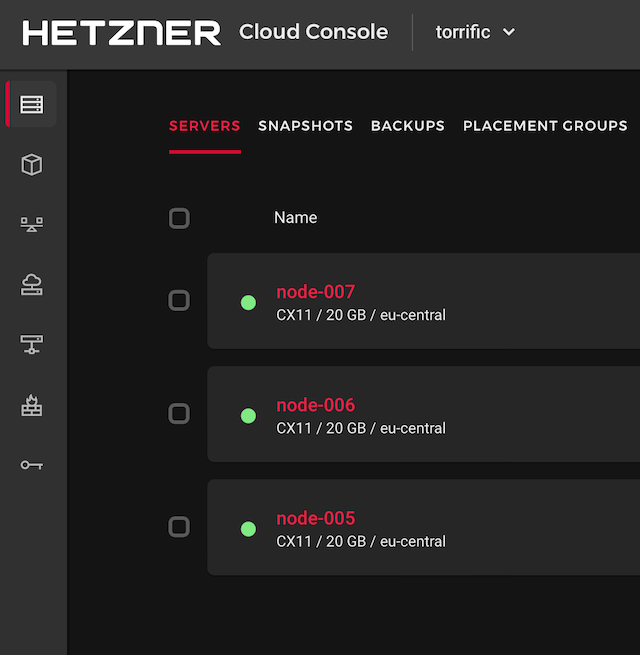Open the node-007 server link
This screenshot has height=655, width=640.
[315, 292]
